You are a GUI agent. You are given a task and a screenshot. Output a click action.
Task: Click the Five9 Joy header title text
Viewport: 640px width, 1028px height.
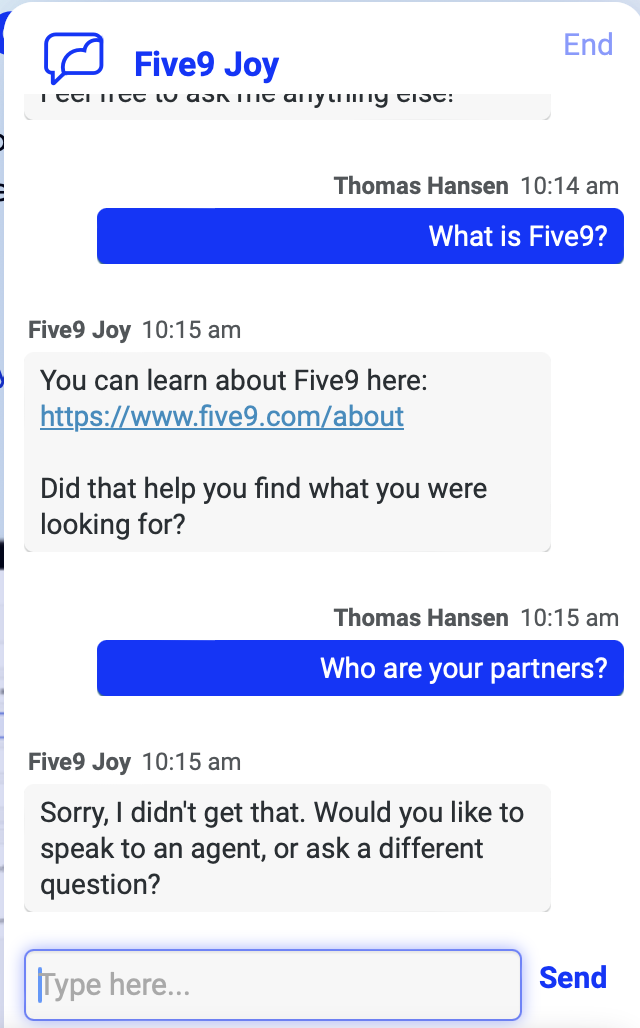click(206, 62)
